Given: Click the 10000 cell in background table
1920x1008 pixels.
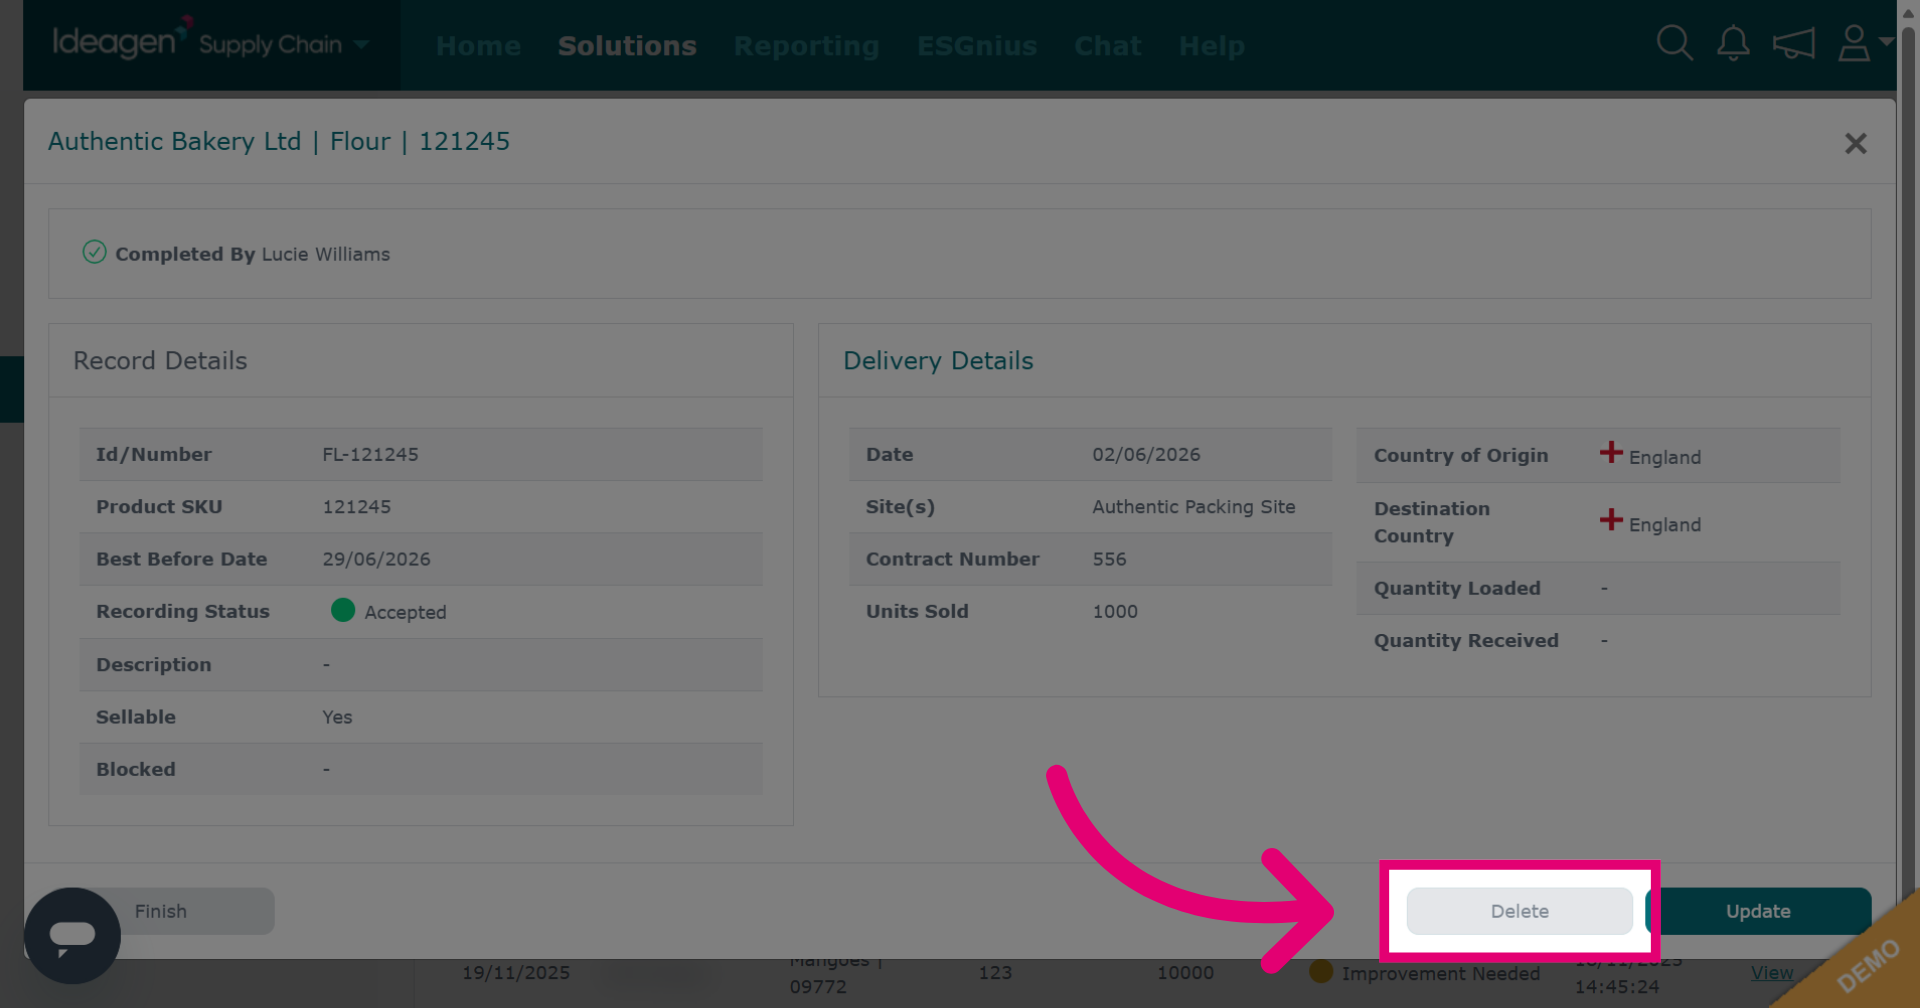Looking at the screenshot, I should point(1185,972).
